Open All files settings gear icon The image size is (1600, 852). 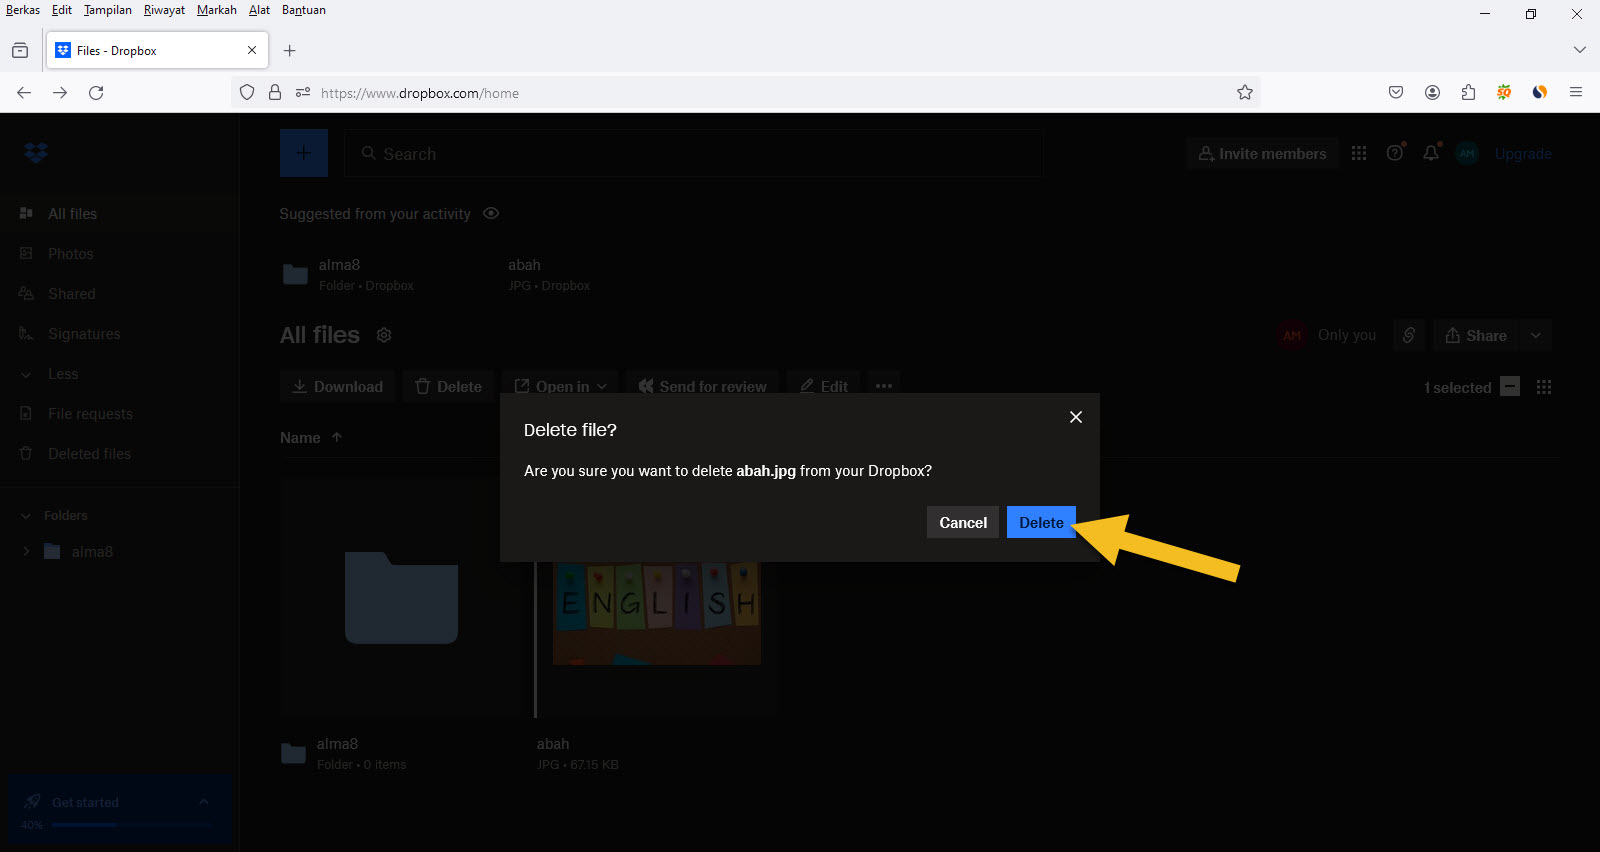tap(384, 335)
